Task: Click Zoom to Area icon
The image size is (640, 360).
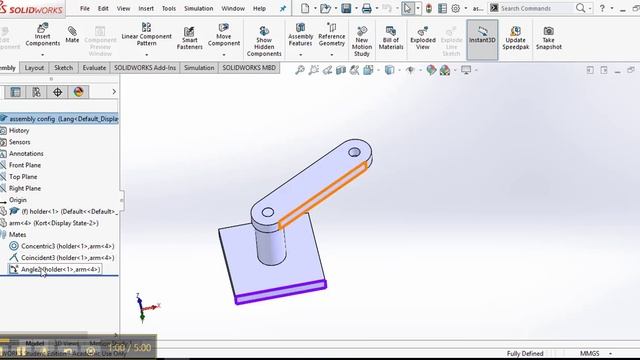Action: (x=313, y=70)
